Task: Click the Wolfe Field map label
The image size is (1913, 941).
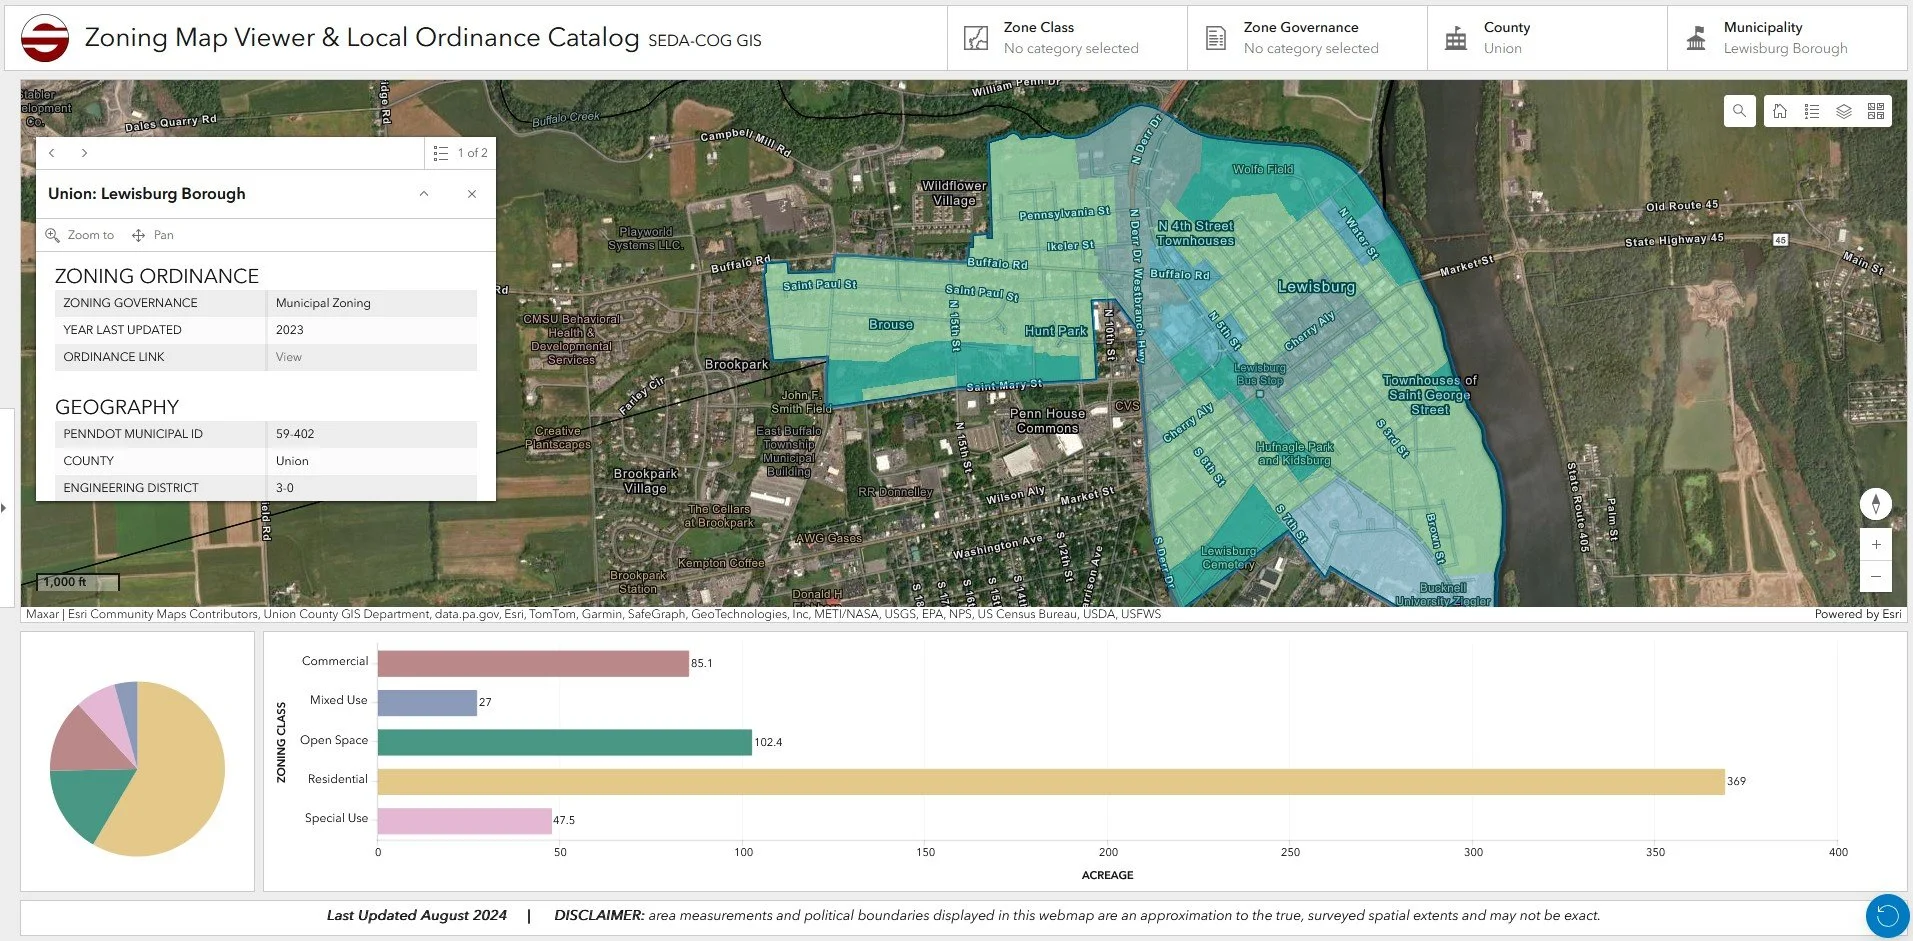Action: (1262, 169)
